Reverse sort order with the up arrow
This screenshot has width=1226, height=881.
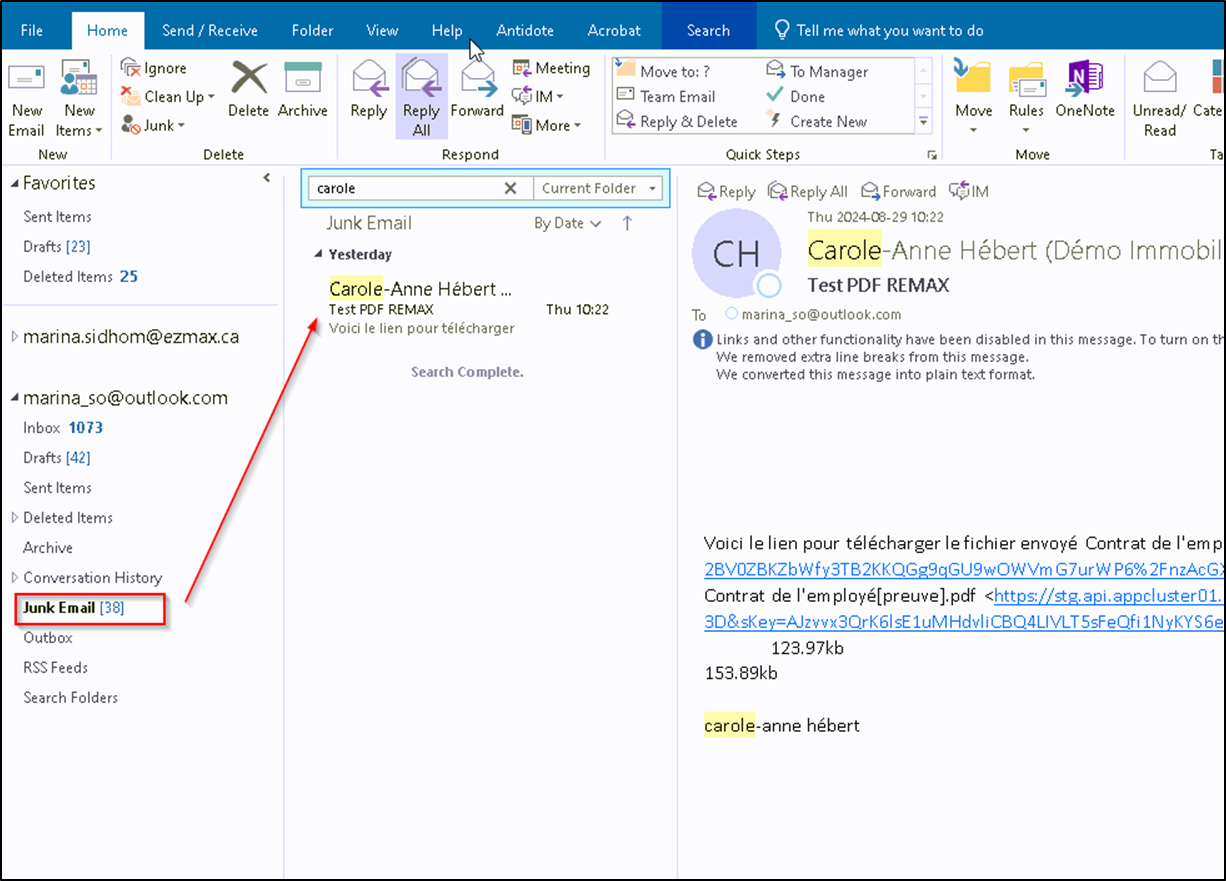click(x=627, y=223)
